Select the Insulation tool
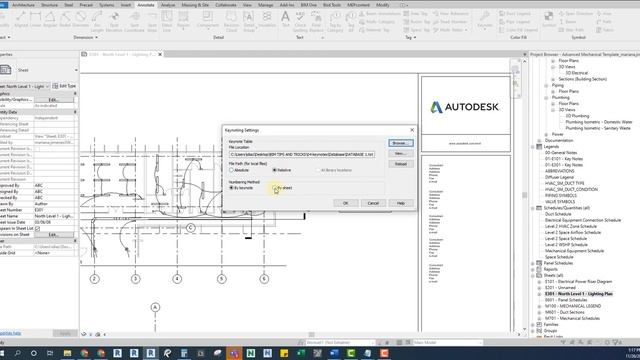 (x=267, y=20)
